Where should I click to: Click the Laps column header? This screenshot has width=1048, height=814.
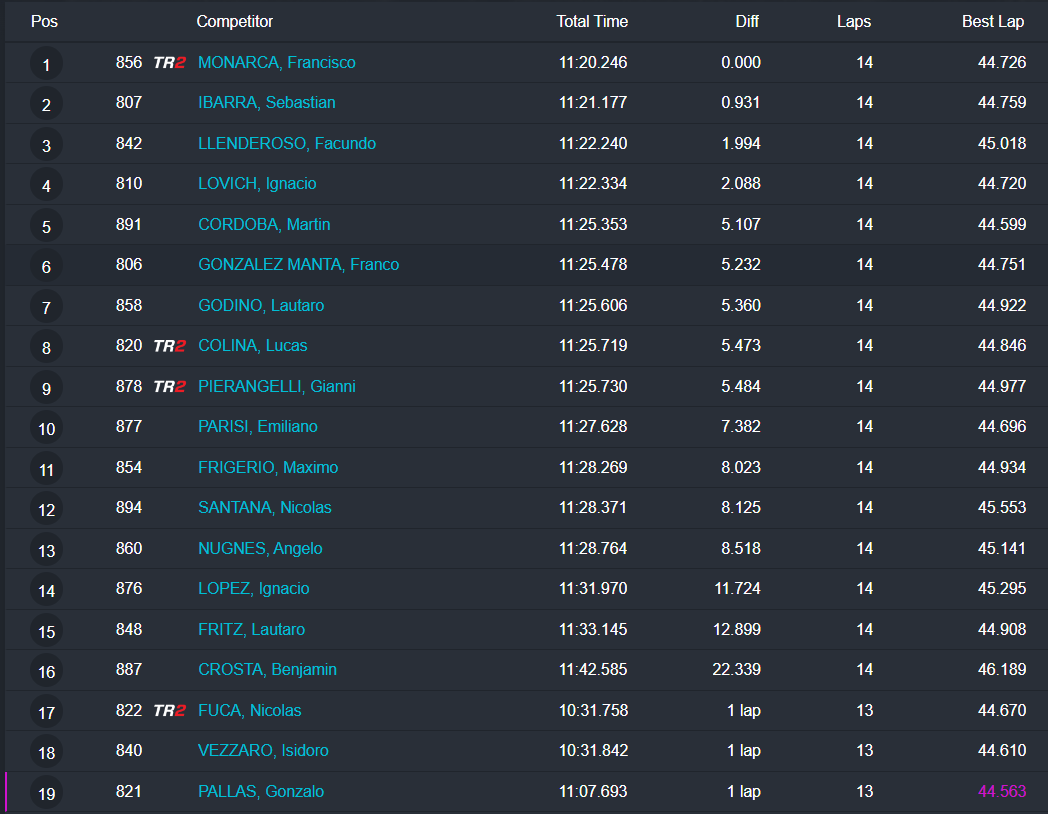pyautogui.click(x=854, y=21)
